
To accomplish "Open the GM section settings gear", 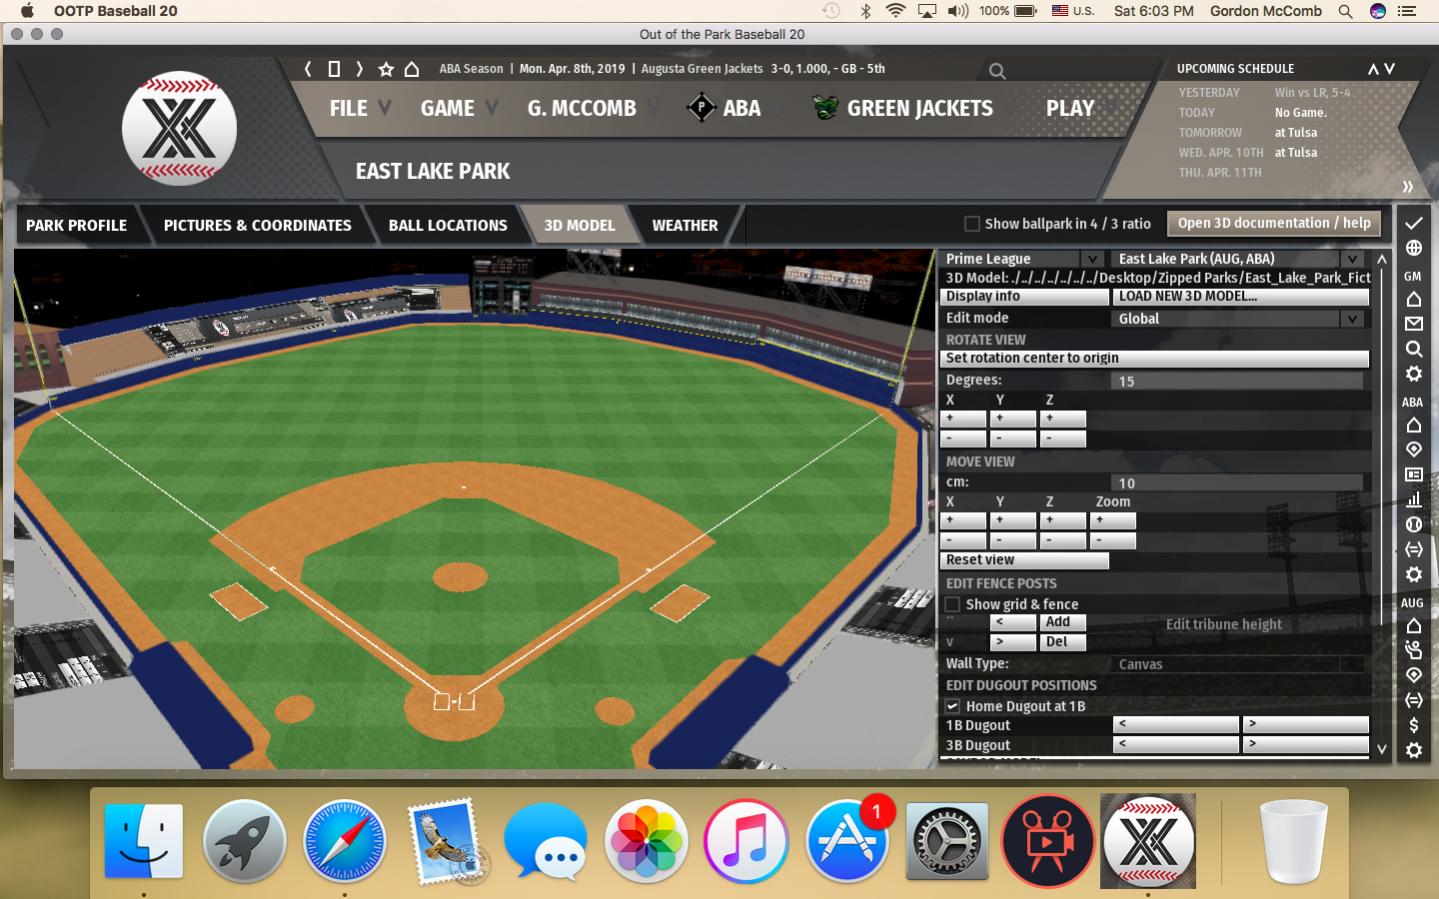I will pos(1413,374).
